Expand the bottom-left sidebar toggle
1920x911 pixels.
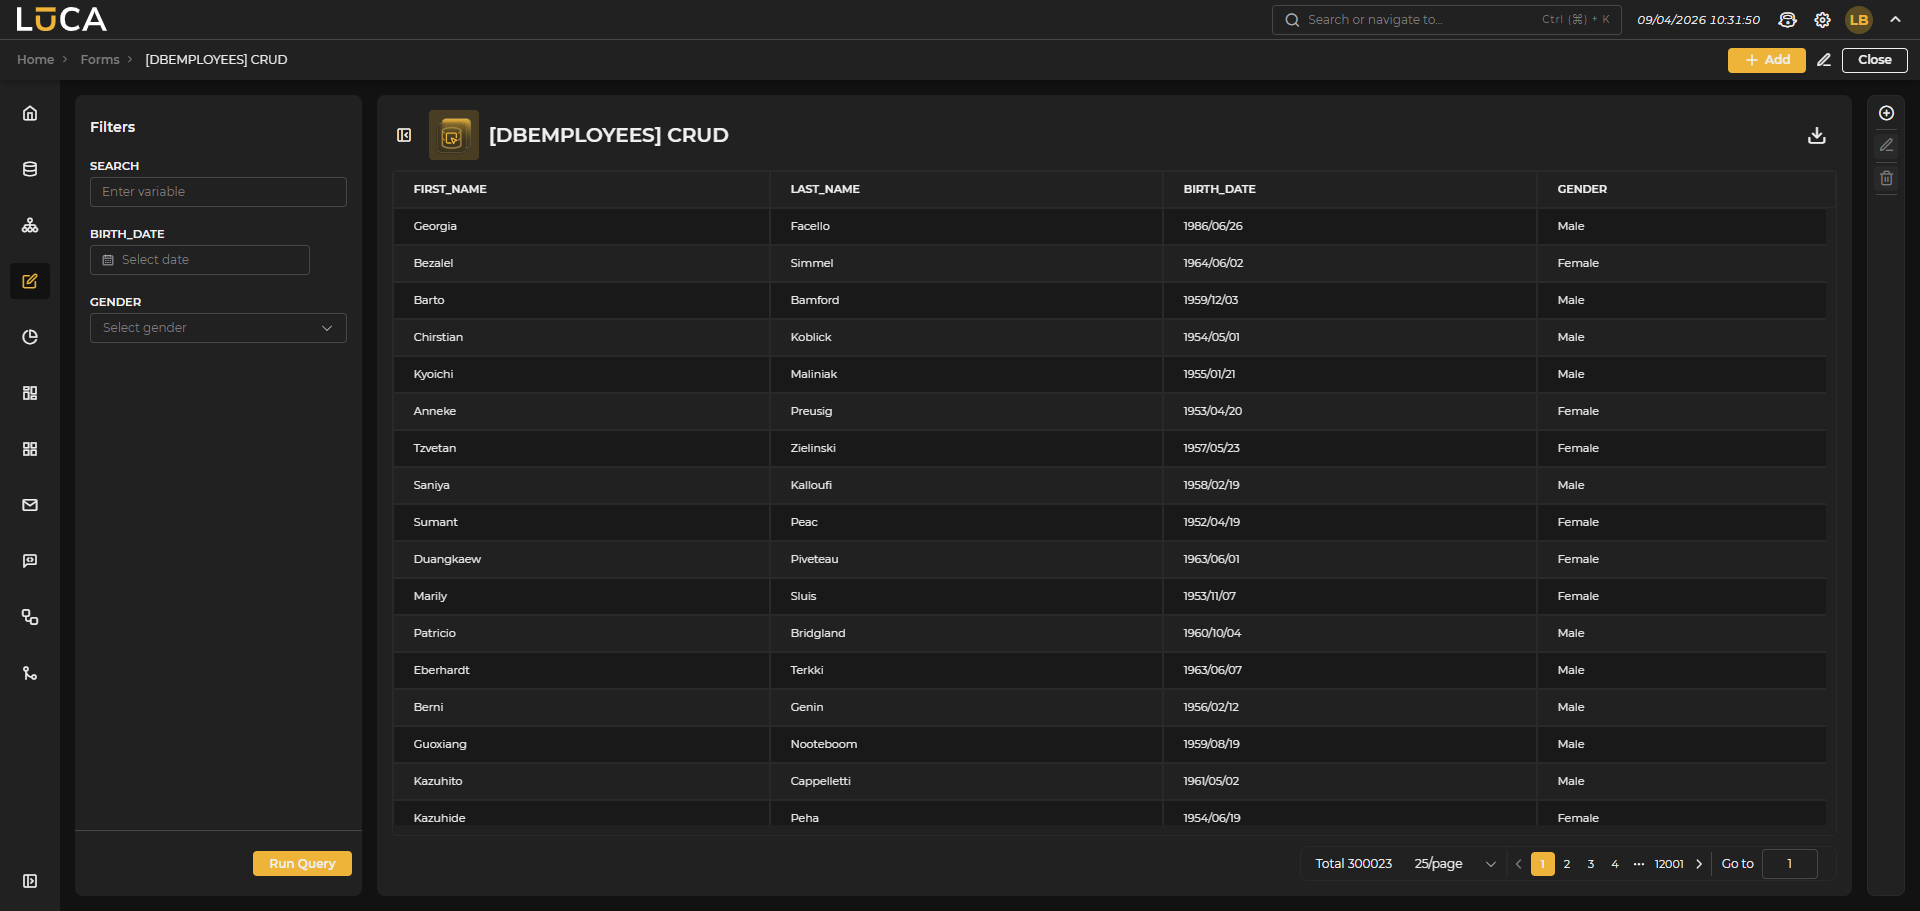[x=30, y=881]
